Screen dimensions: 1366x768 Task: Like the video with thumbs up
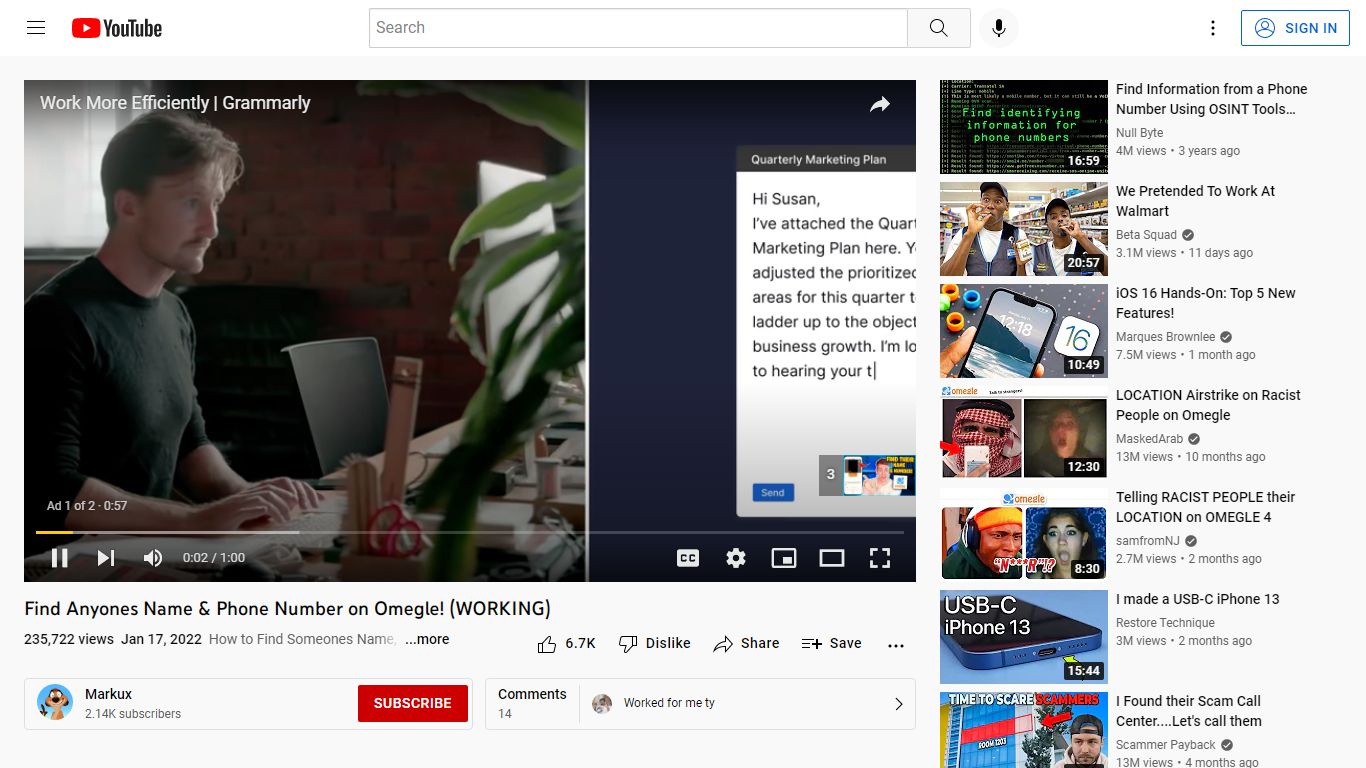pyautogui.click(x=566, y=644)
